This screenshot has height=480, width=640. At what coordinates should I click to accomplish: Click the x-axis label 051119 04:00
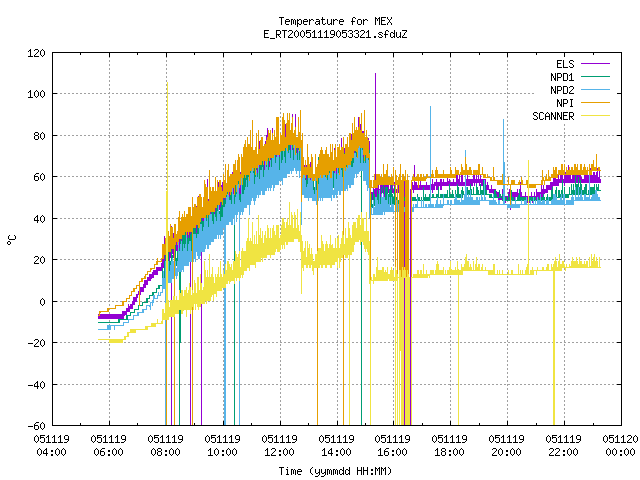[x=51, y=446]
